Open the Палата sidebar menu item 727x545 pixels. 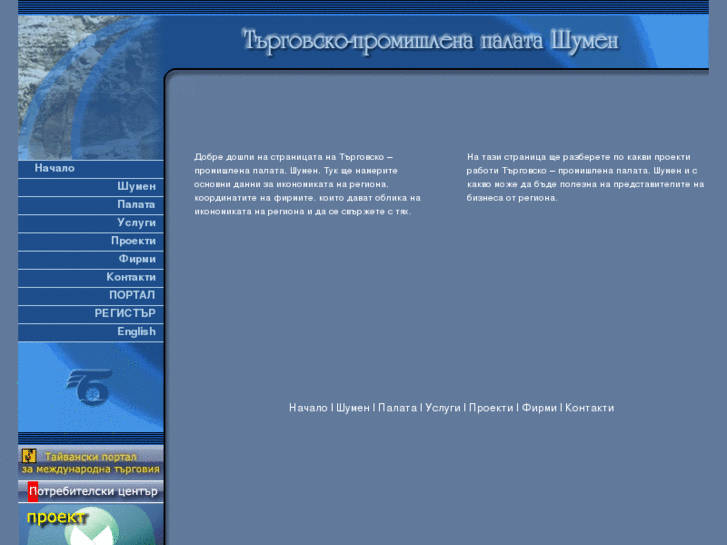coord(91,205)
